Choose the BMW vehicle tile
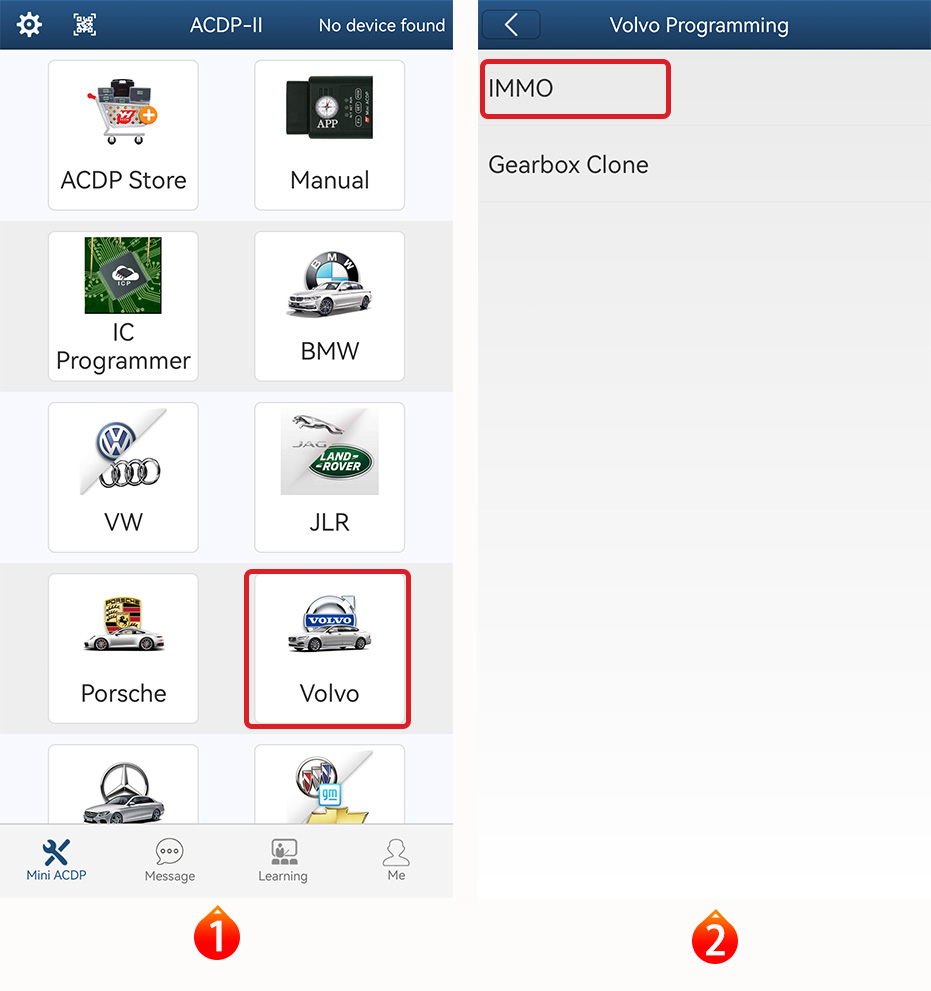The width and height of the screenshot is (931, 991). 329,306
